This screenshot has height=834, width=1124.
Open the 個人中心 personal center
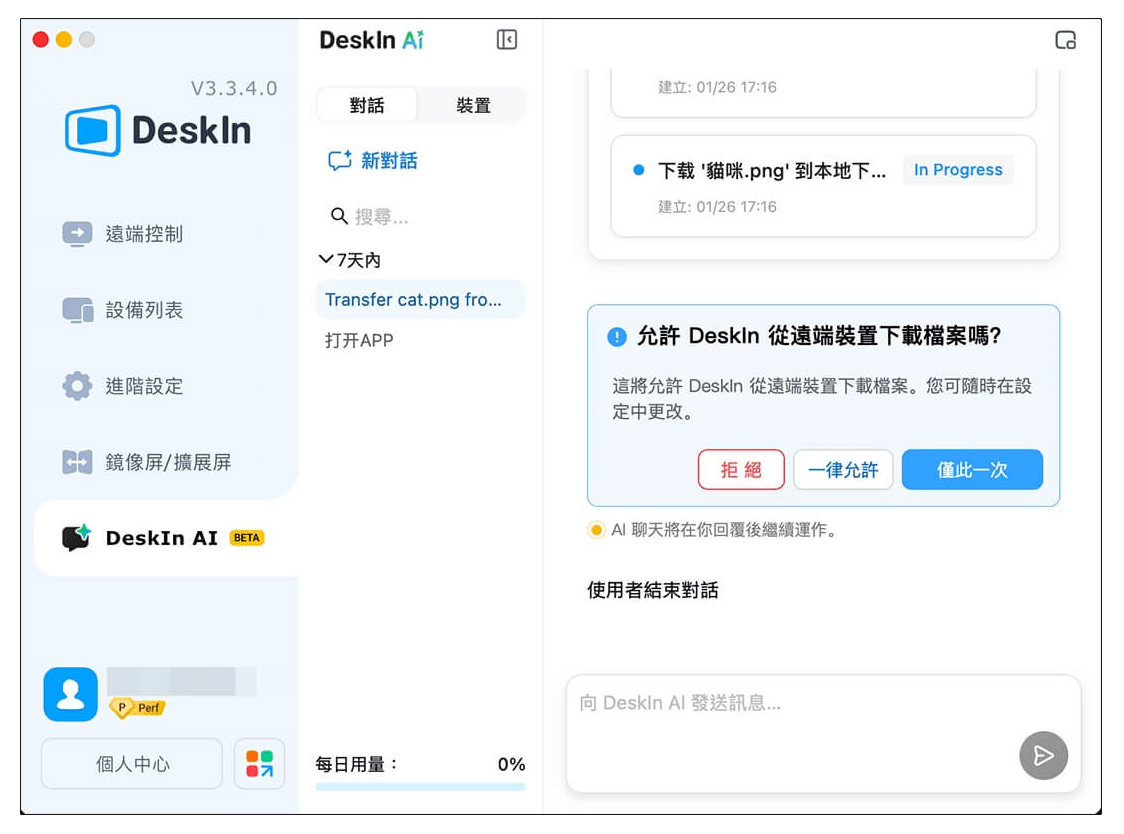tap(131, 763)
